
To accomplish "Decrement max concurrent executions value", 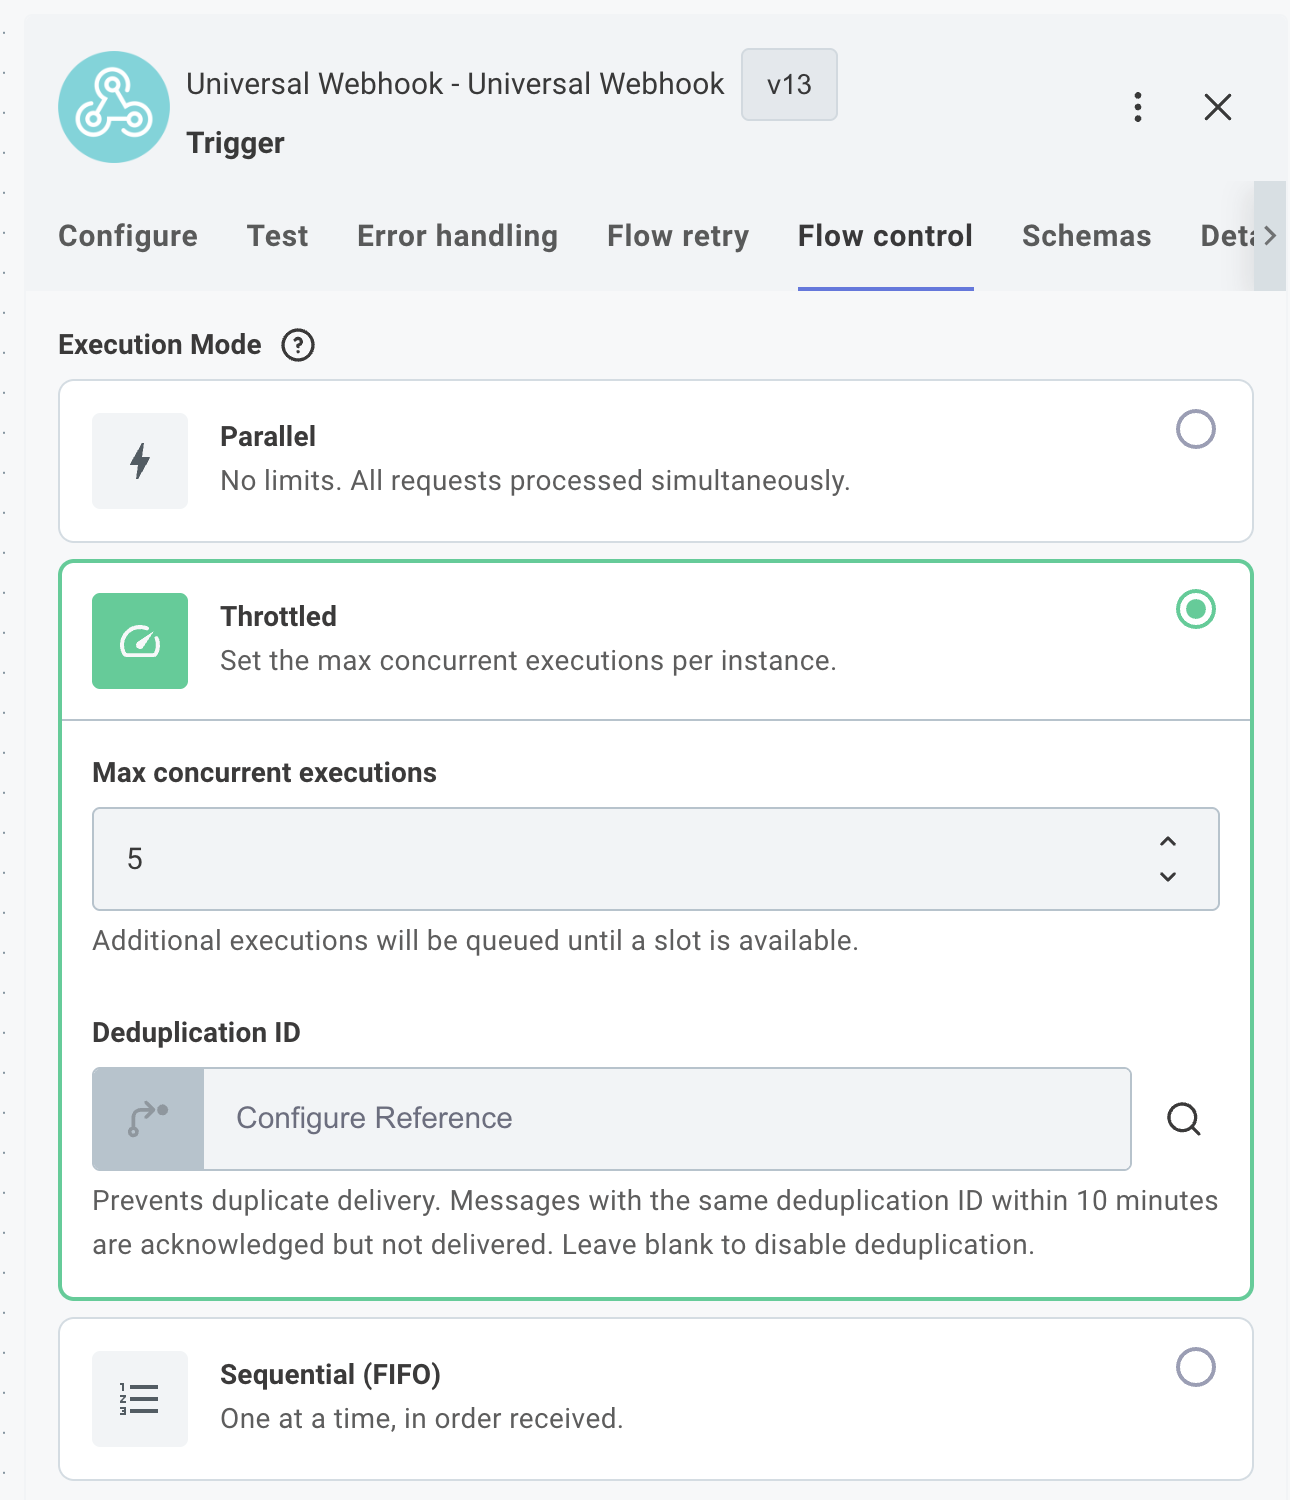I will coord(1166,877).
